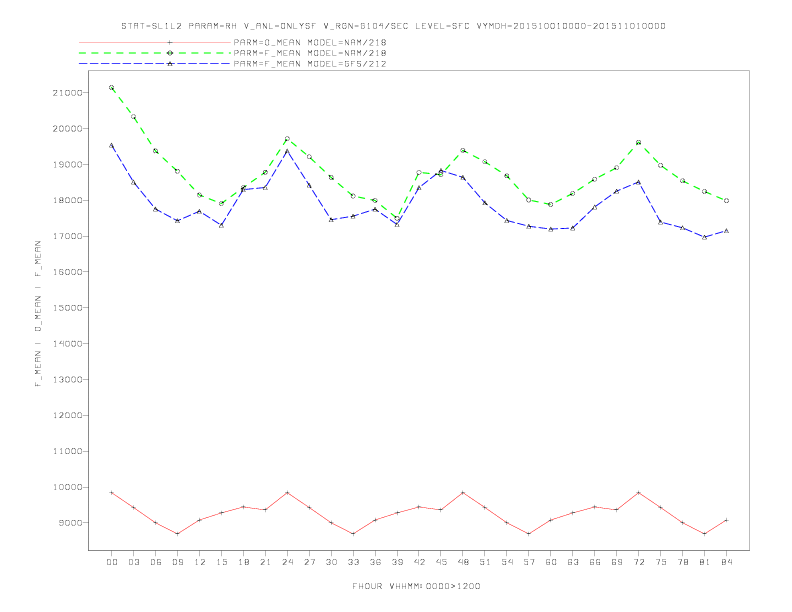This screenshot has width=792, height=612.
Task: Click red observed plus marker at hour 00
Action: (x=112, y=492)
